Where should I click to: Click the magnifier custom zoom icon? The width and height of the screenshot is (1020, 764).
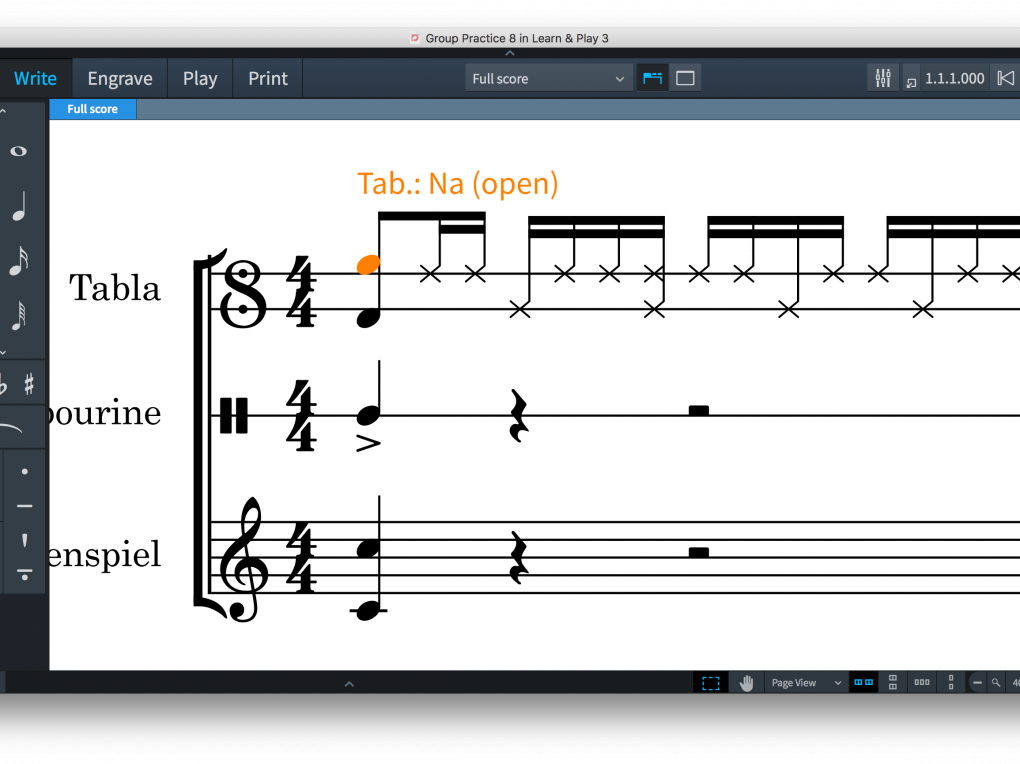pyautogui.click(x=996, y=683)
